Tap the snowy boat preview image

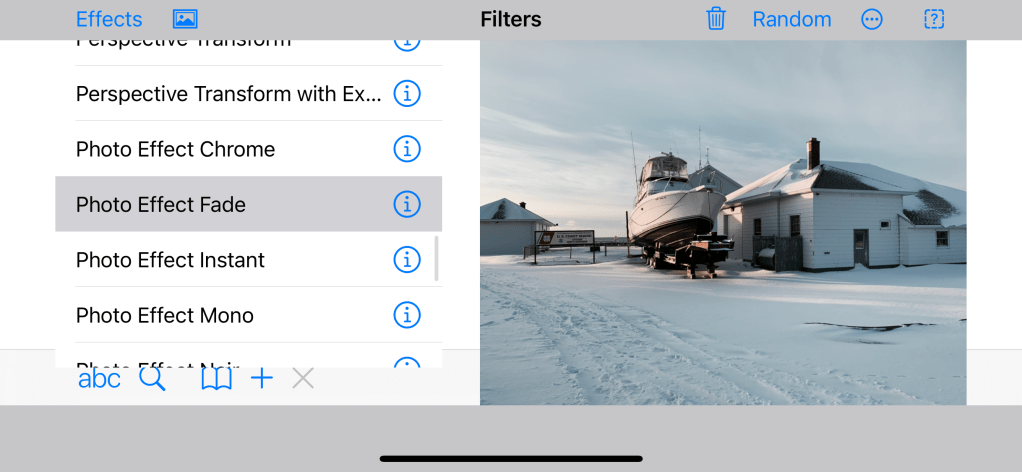click(723, 222)
